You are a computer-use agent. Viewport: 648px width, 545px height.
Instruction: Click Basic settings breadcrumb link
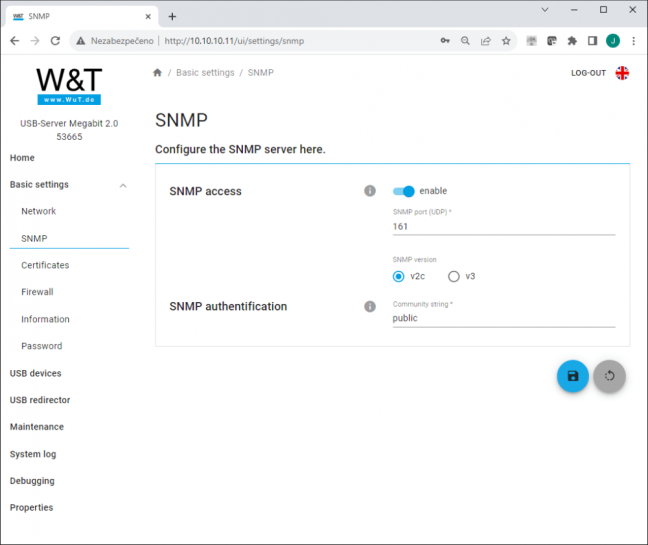[x=205, y=73]
